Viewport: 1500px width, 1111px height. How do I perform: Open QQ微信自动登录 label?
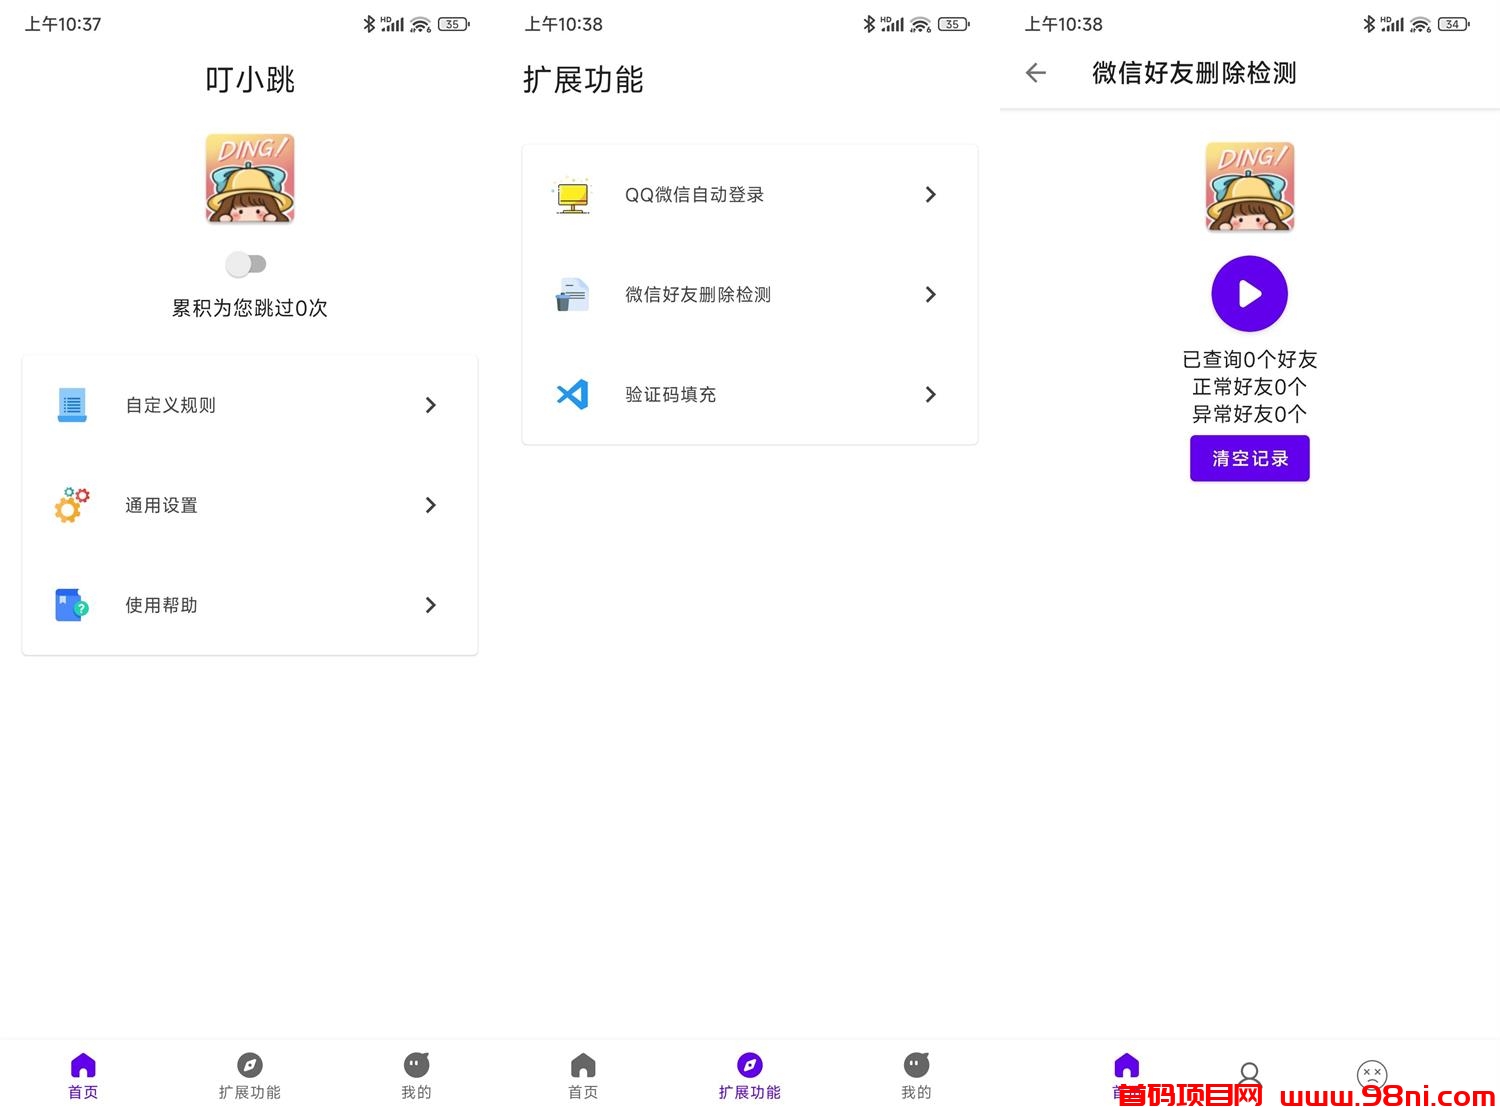point(695,195)
